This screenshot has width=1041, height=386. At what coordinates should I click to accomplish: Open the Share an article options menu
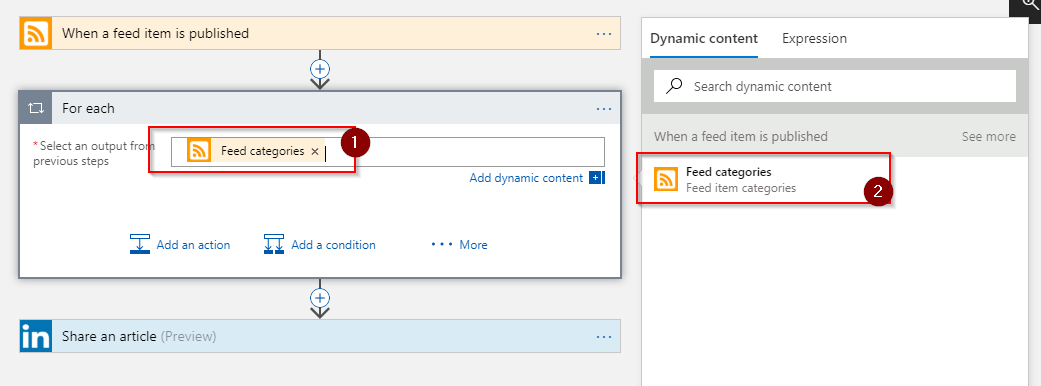(x=603, y=337)
